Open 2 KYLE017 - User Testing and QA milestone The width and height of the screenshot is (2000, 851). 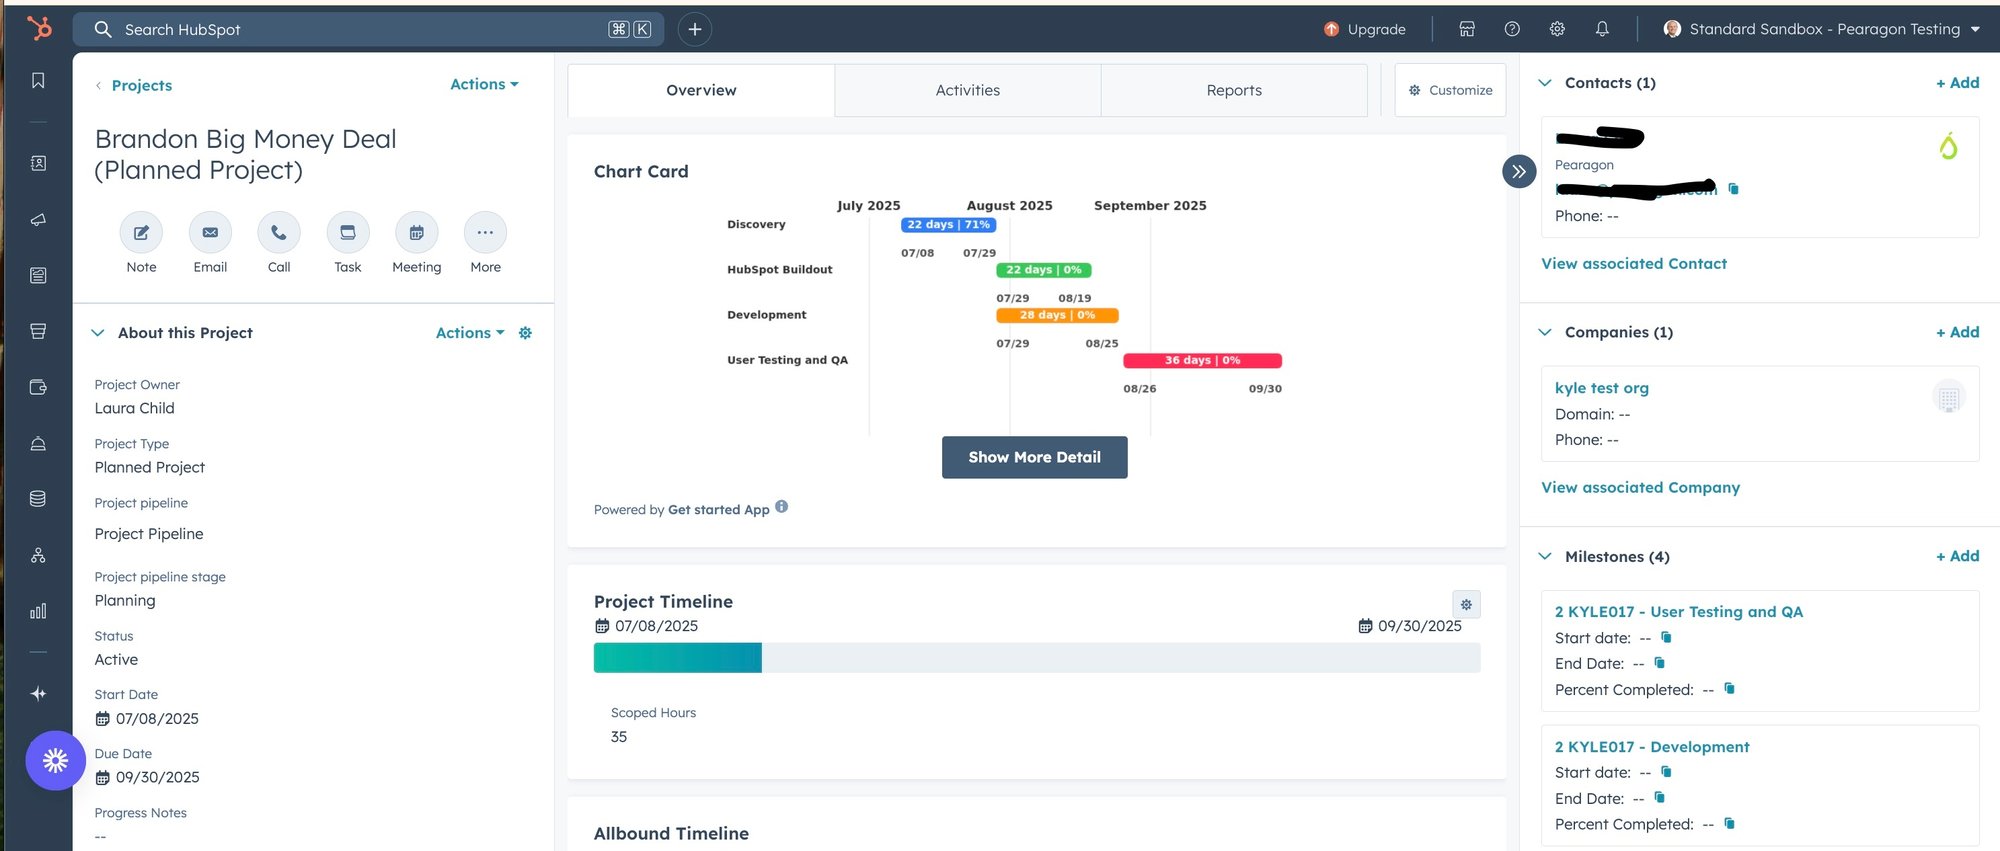click(x=1678, y=612)
